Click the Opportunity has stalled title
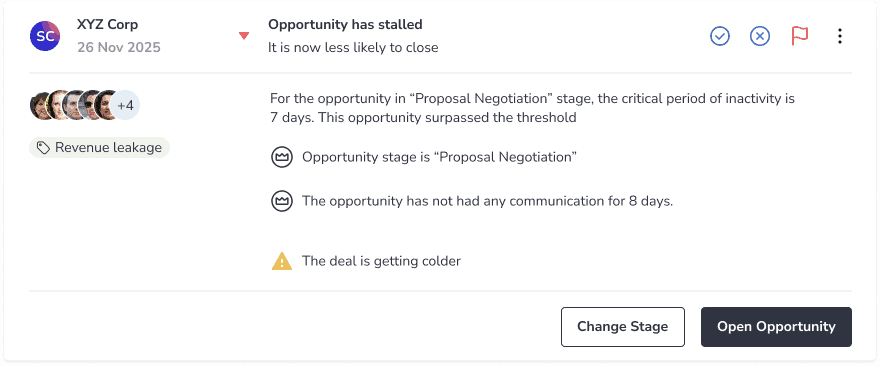This screenshot has height=366, width=880. tap(345, 25)
